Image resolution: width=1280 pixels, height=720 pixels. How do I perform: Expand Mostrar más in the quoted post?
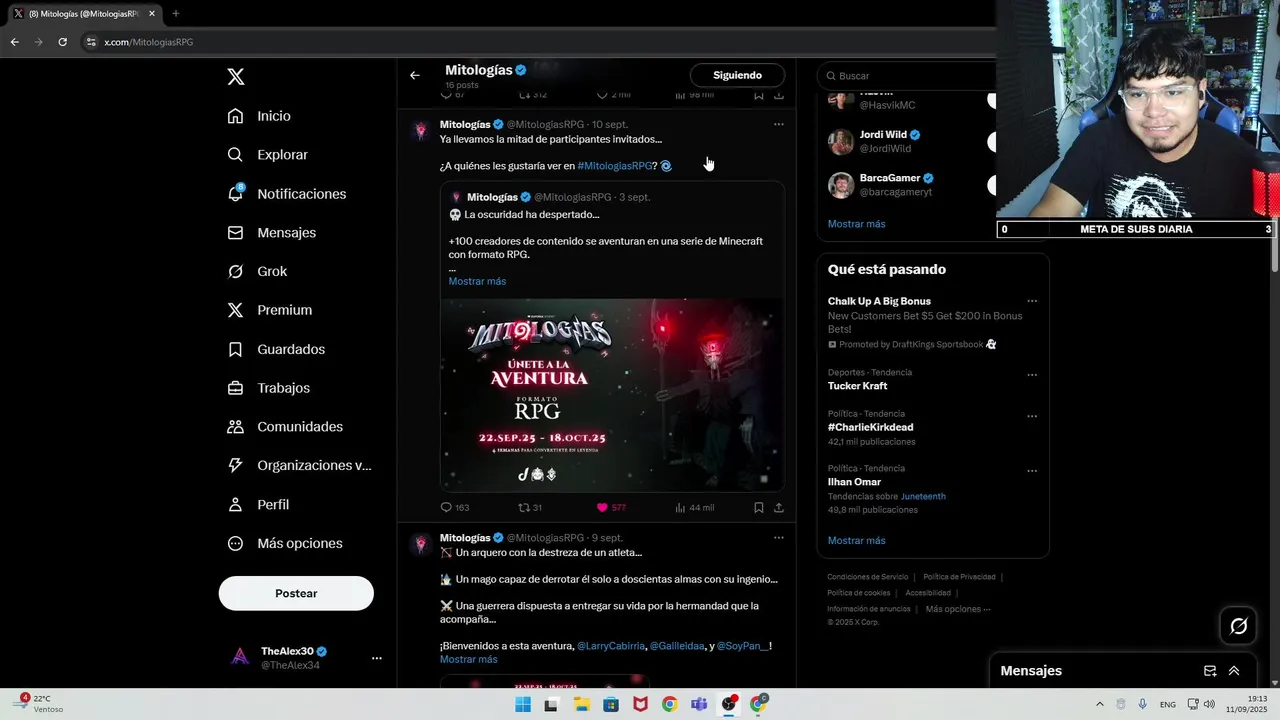(477, 281)
